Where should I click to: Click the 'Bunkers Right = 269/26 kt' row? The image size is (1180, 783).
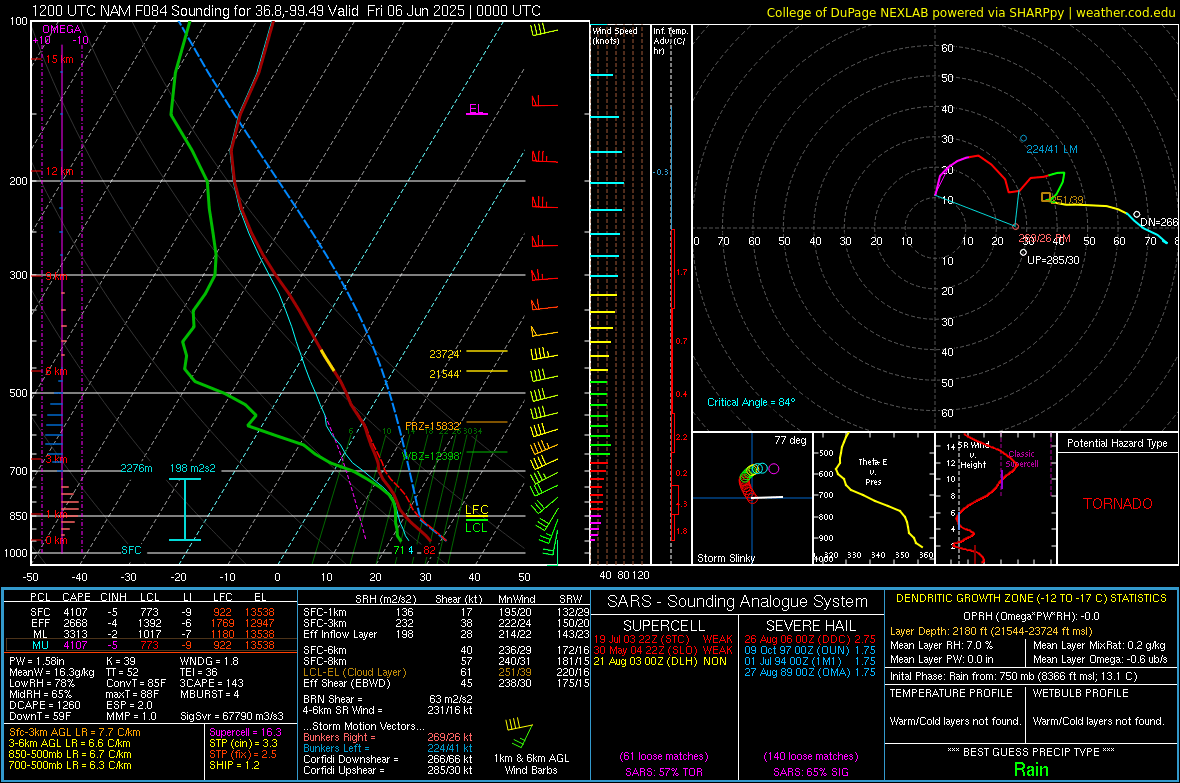(388, 737)
